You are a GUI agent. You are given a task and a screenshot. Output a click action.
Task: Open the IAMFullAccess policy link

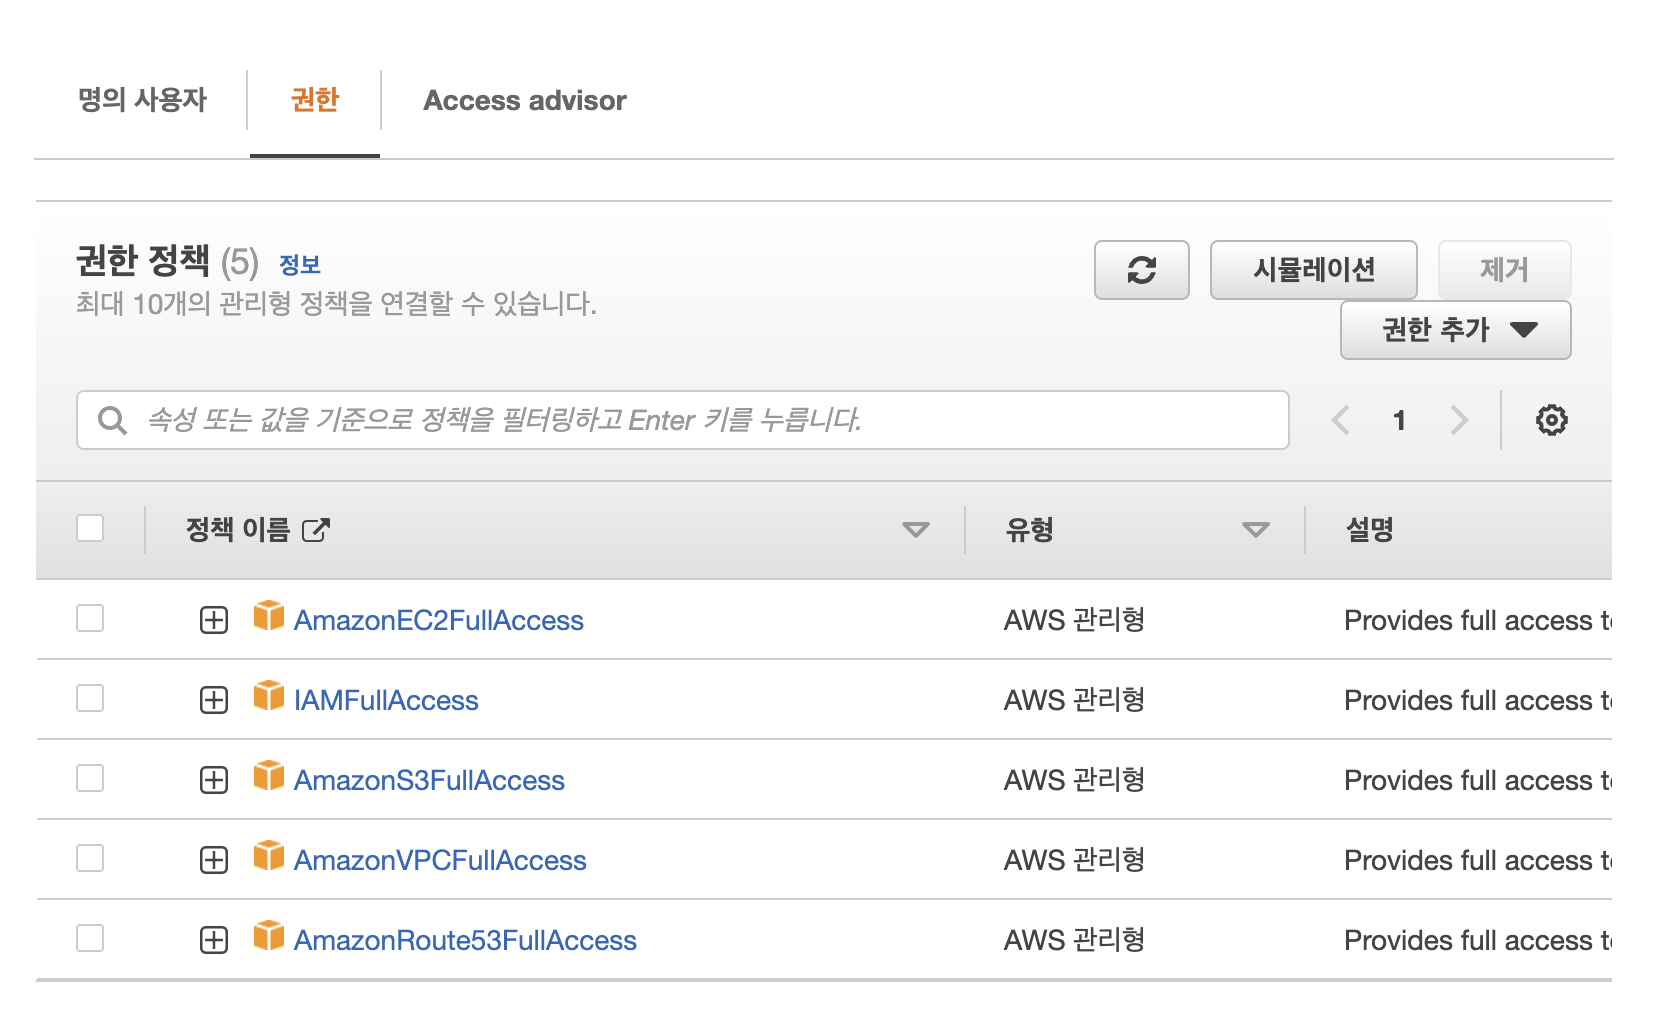pyautogui.click(x=386, y=700)
